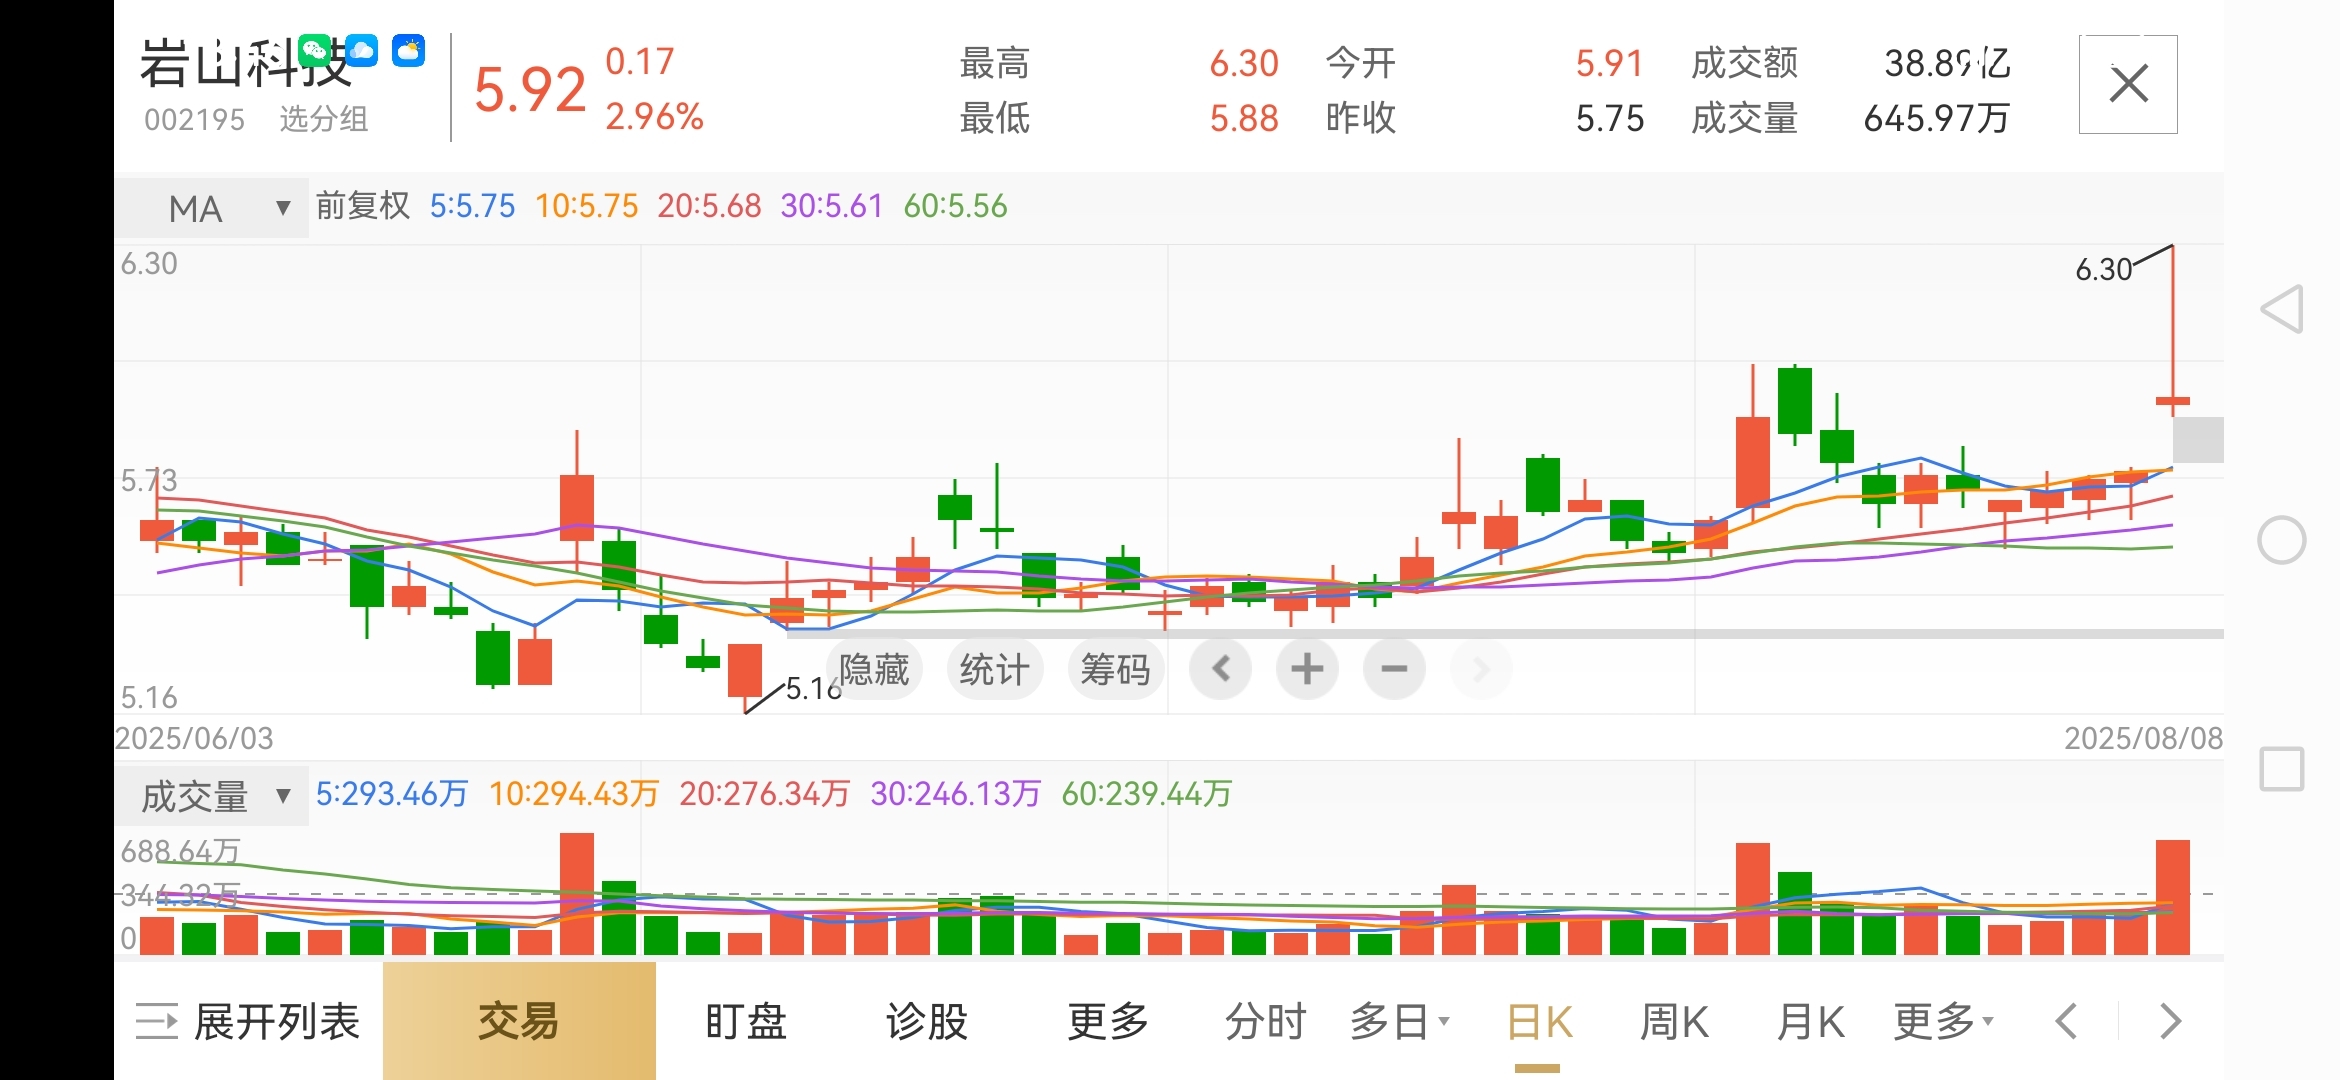The height and width of the screenshot is (1080, 2340).
Task: Switch to 周K weekly tab
Action: (1674, 1022)
